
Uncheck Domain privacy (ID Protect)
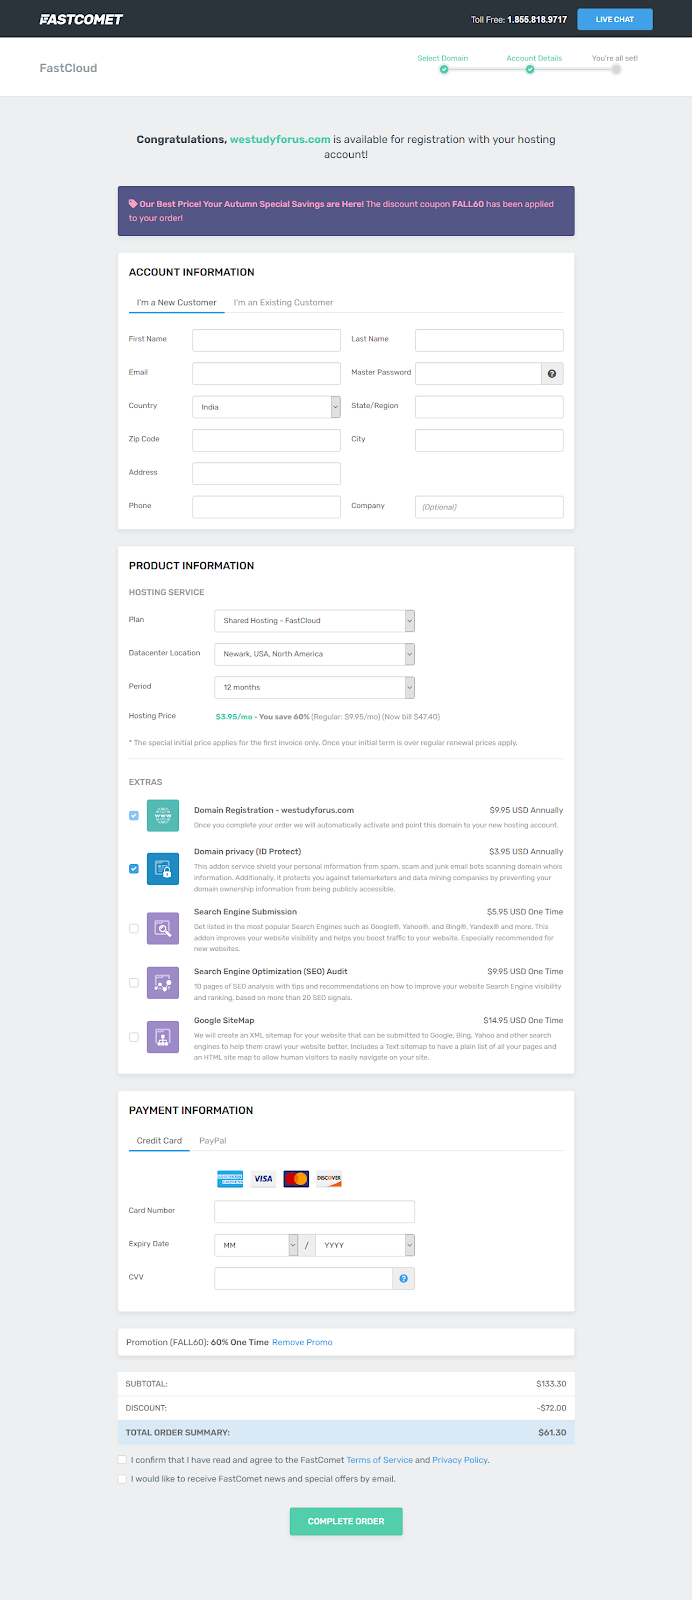tap(134, 868)
